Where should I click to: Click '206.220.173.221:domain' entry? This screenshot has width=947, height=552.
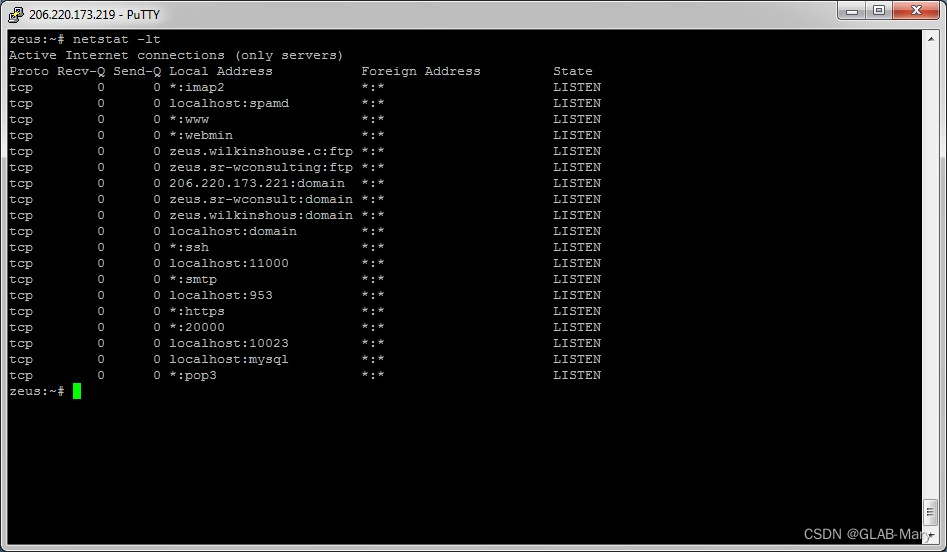tap(257, 184)
